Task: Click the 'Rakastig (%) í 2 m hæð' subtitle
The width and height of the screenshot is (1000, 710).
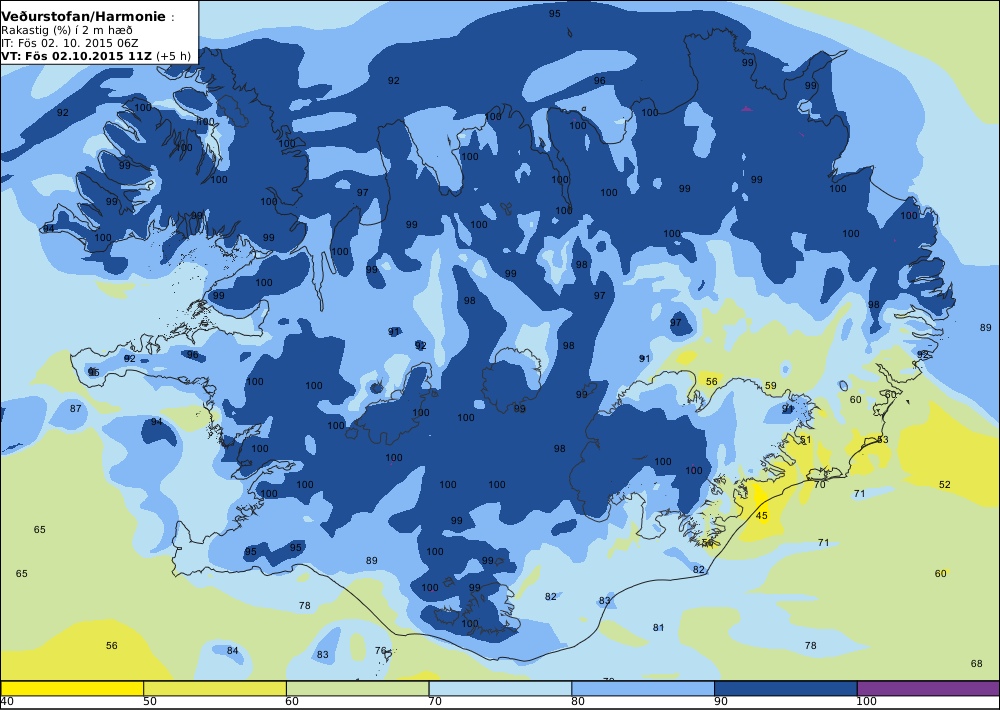Action: [67, 31]
